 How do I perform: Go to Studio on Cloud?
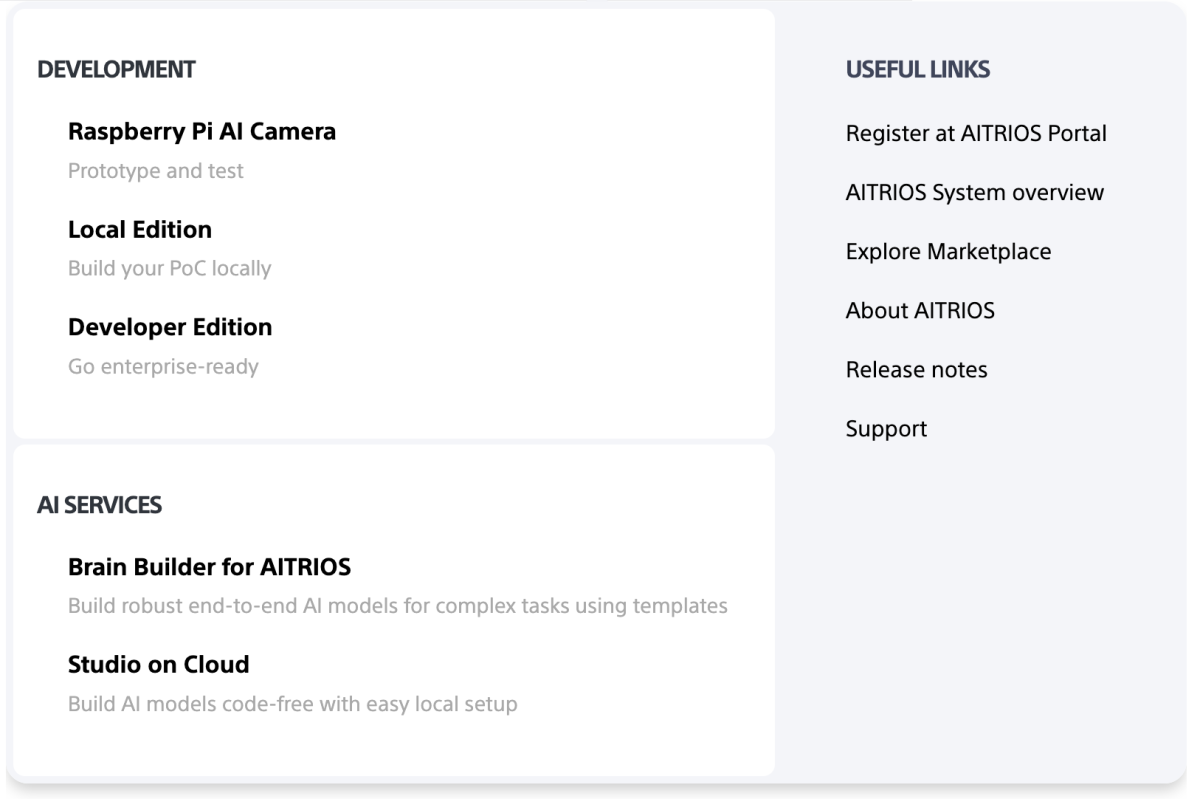coord(158,664)
